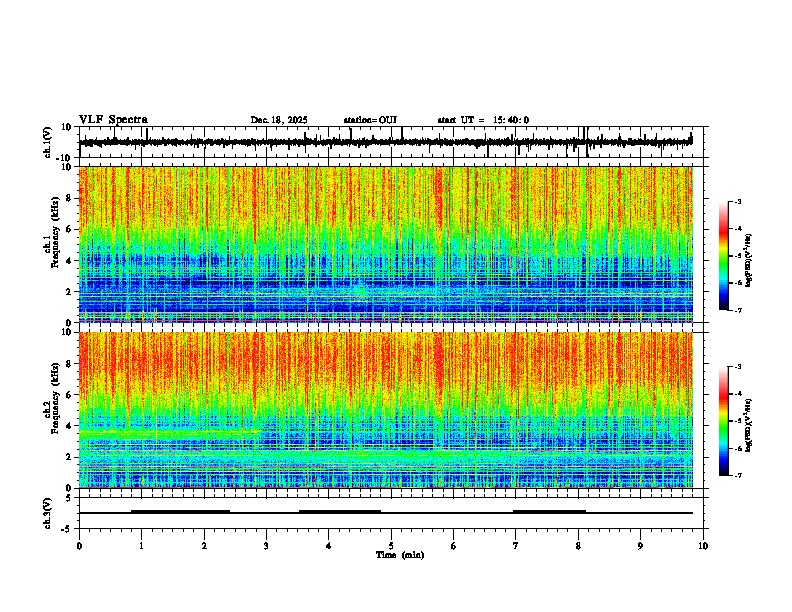Click the ch.1 spectrogram color bar
Image resolution: width=792 pixels, height=612 pixels.
pyautogui.click(x=724, y=256)
